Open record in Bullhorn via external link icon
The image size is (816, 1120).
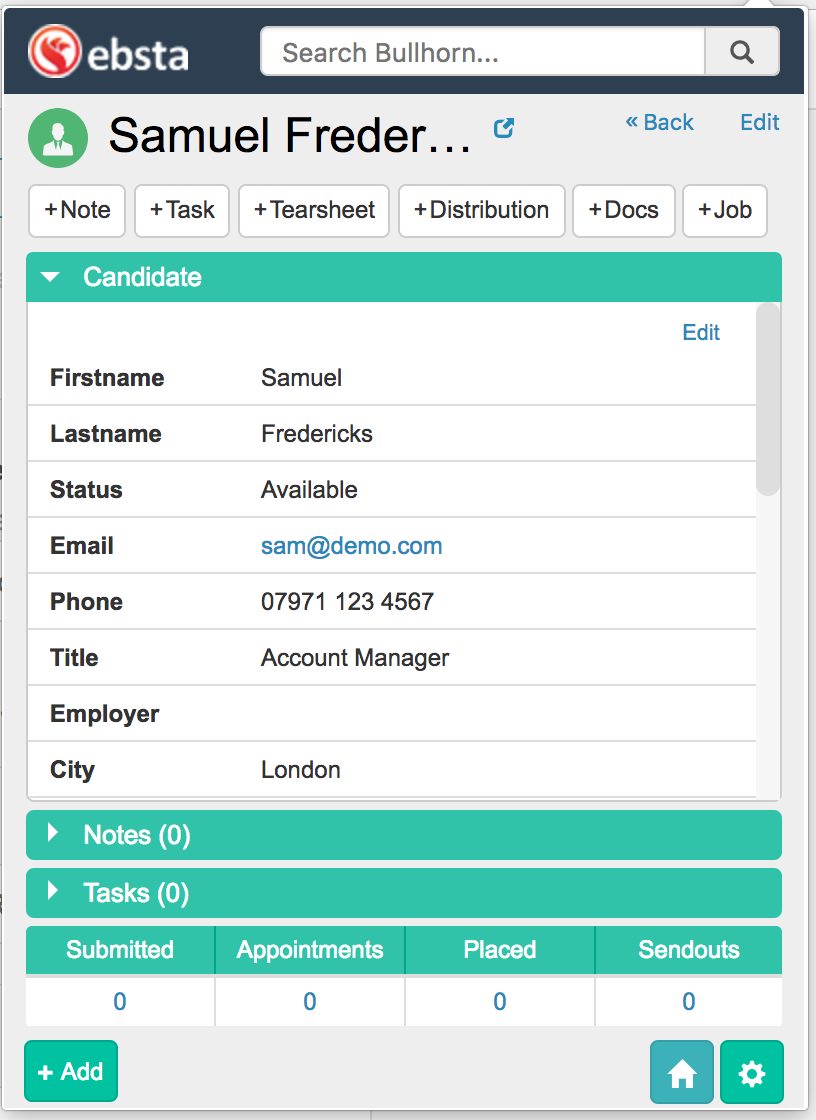pos(505,128)
